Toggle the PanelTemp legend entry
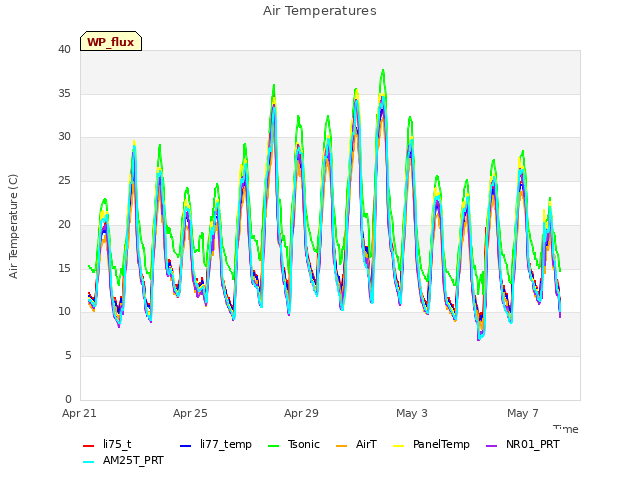Image resolution: width=640 pixels, height=480 pixels. (x=431, y=444)
